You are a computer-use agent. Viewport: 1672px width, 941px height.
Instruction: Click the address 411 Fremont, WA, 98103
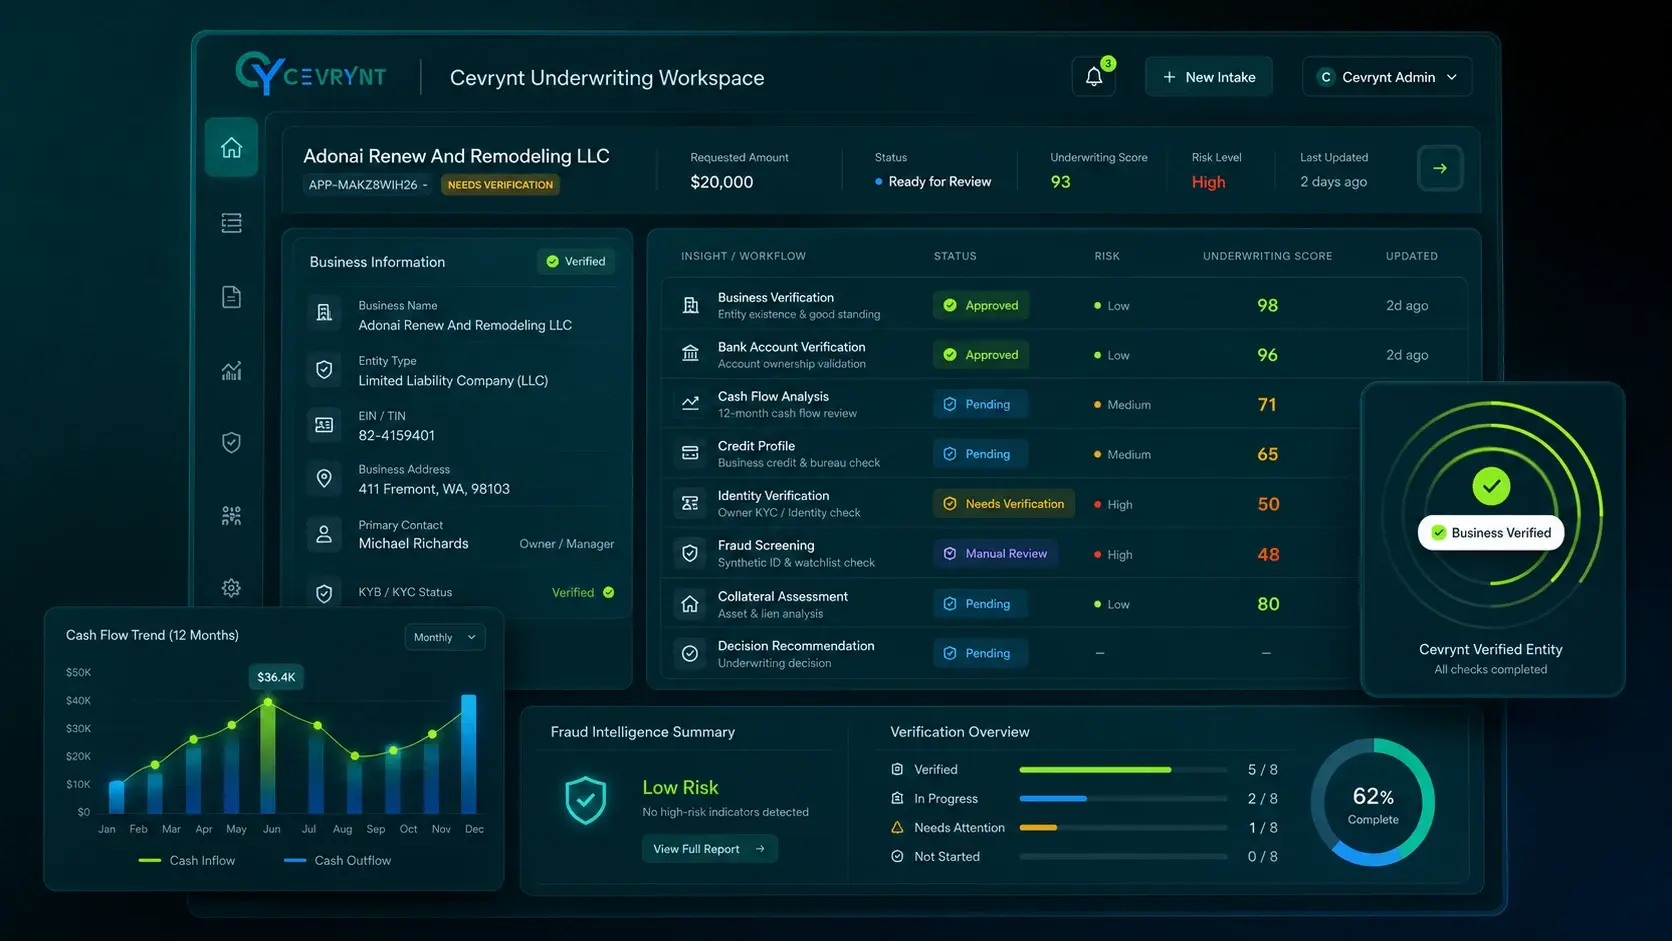(x=434, y=489)
